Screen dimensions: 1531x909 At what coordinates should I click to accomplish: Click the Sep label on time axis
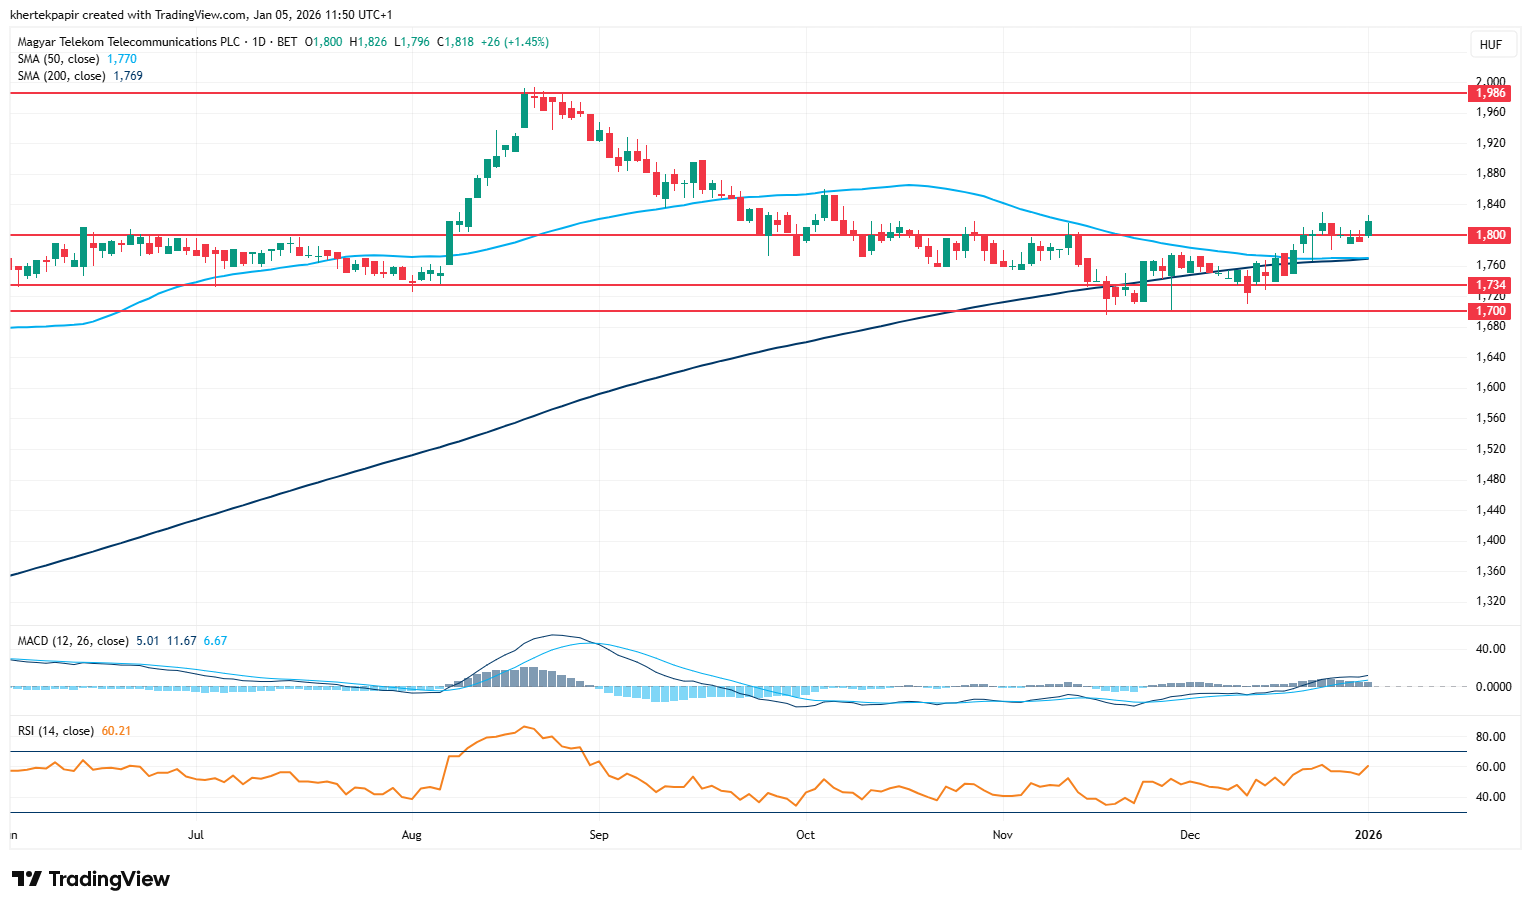click(599, 834)
